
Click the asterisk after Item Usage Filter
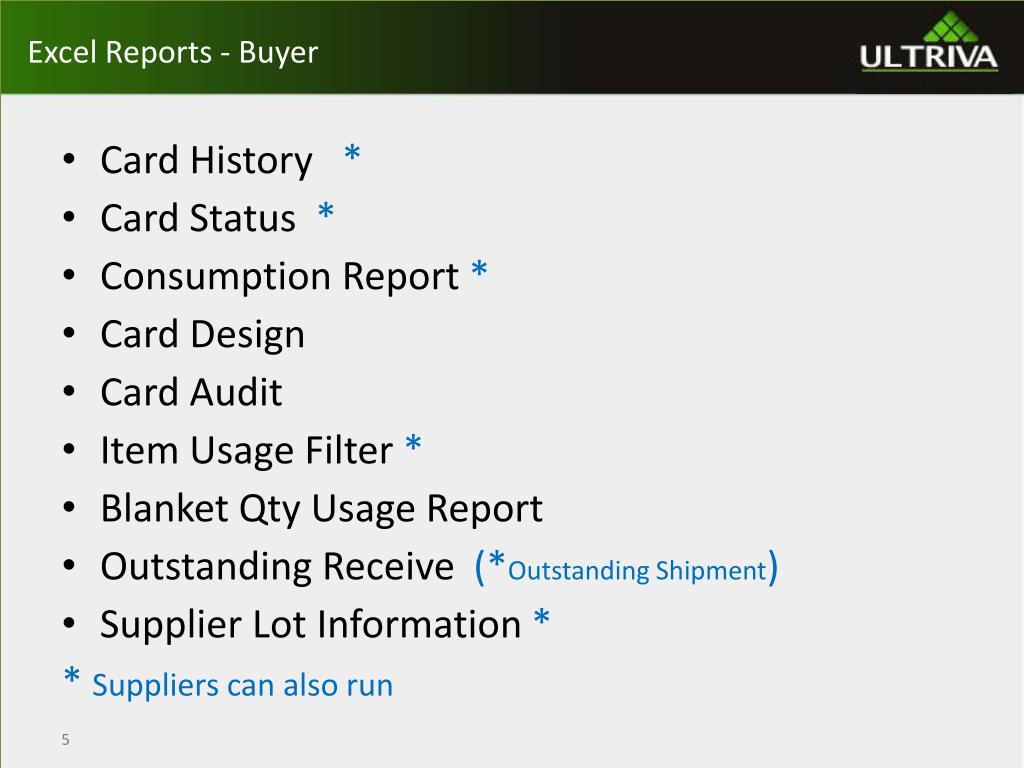click(413, 443)
